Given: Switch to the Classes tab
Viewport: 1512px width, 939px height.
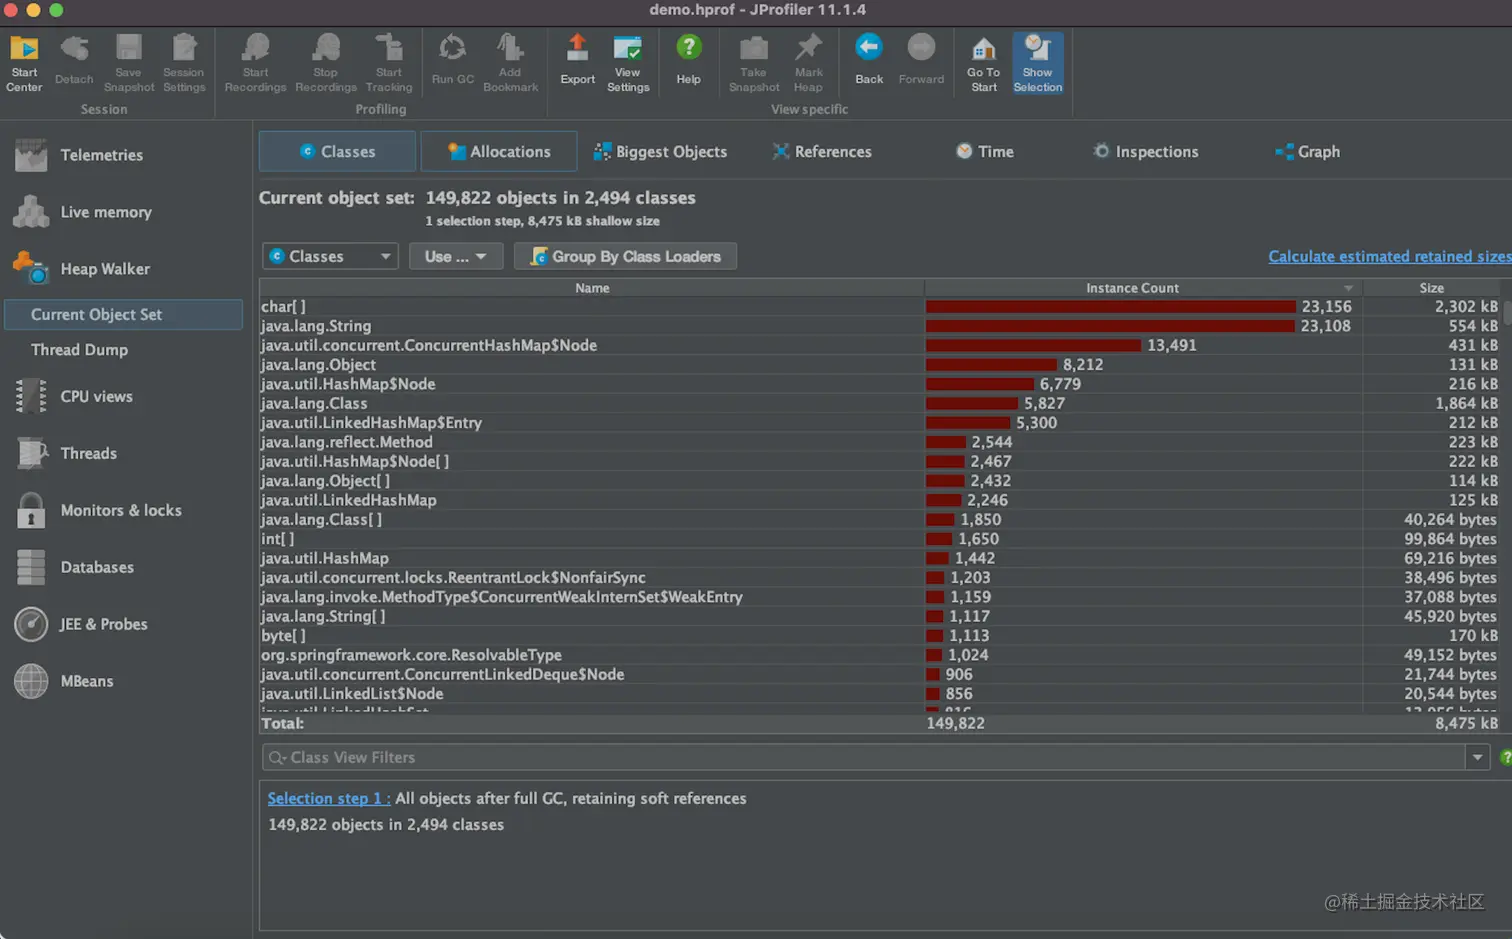Looking at the screenshot, I should point(337,151).
